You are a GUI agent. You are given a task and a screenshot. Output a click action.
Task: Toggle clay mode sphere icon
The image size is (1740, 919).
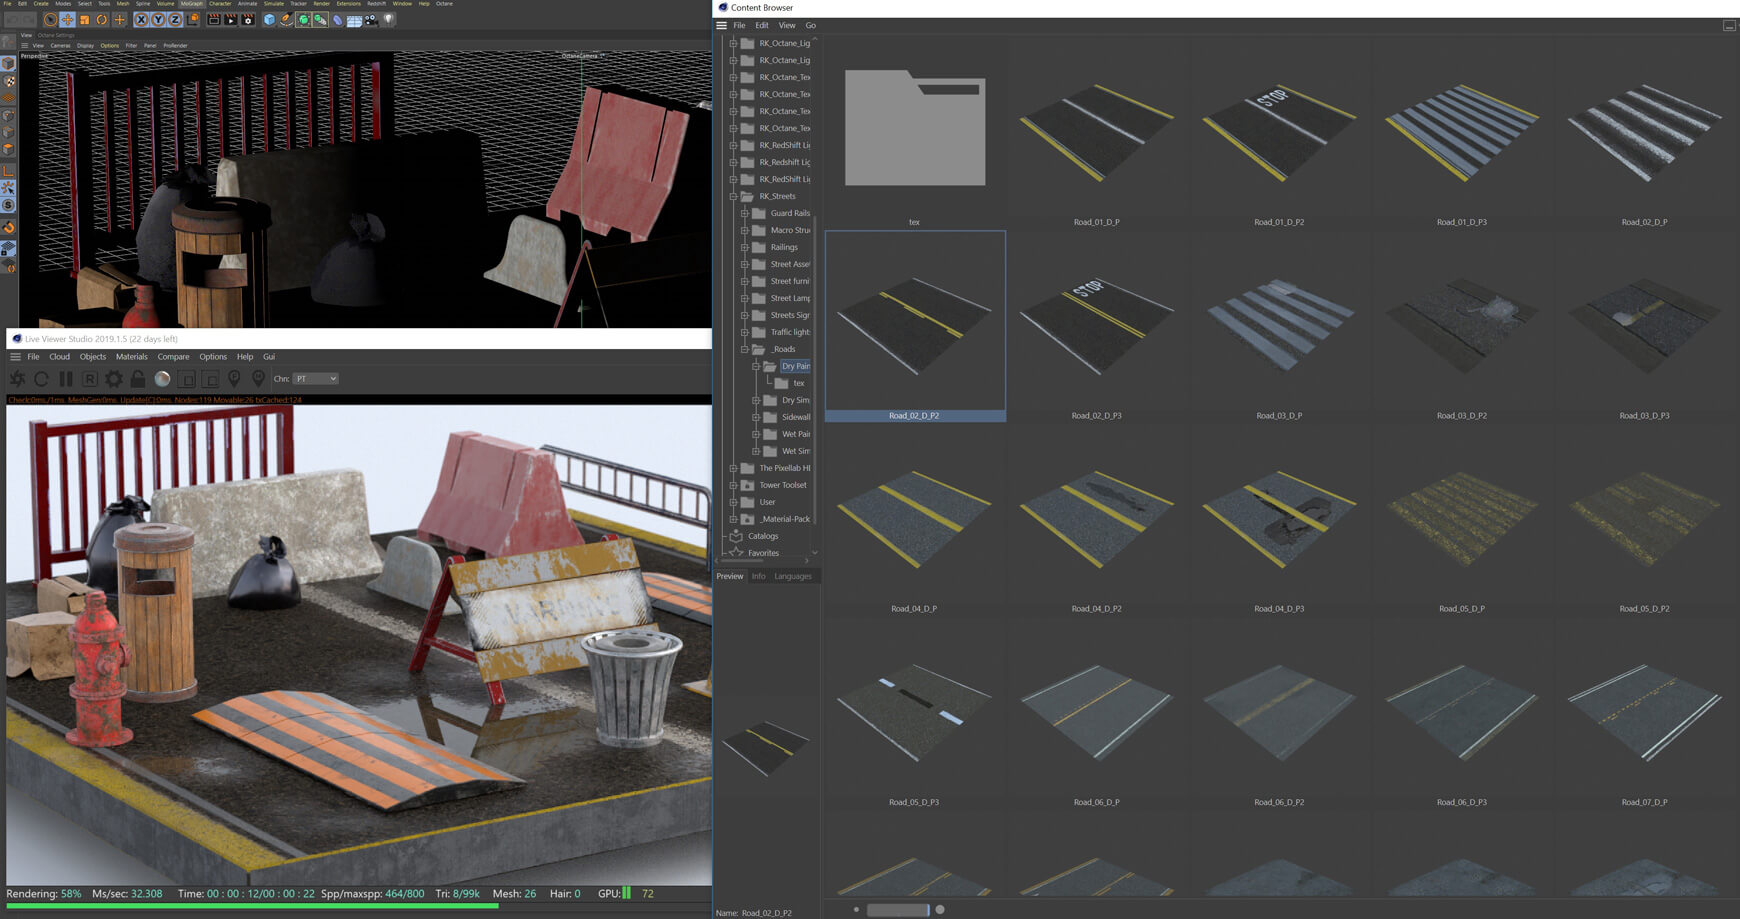162,379
